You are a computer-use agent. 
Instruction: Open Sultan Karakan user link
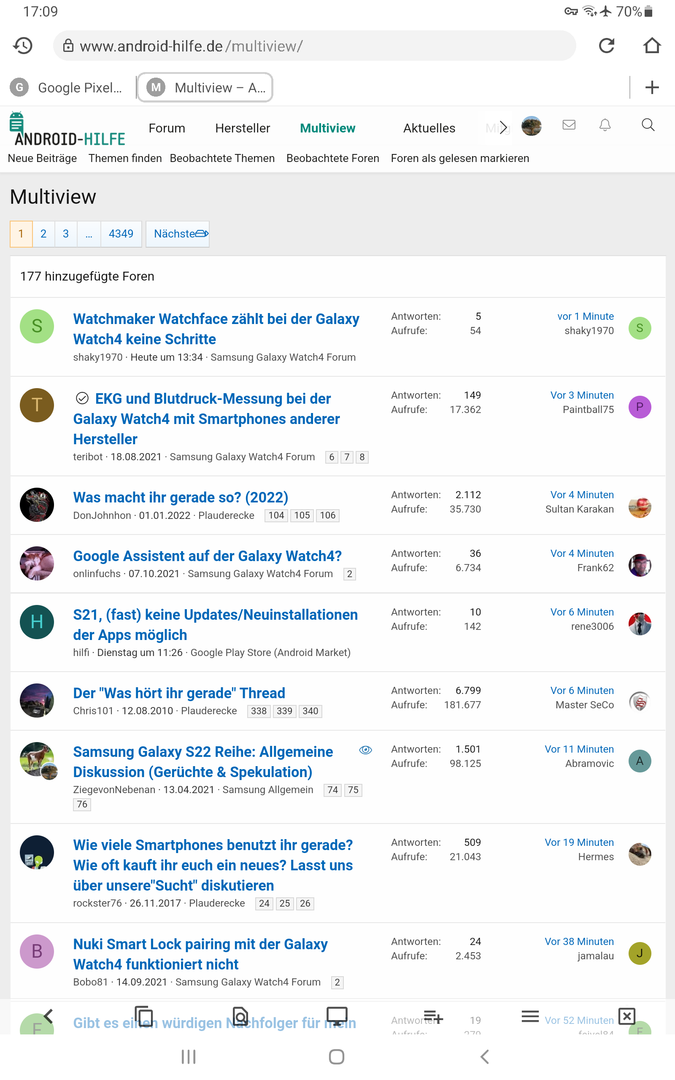point(579,509)
